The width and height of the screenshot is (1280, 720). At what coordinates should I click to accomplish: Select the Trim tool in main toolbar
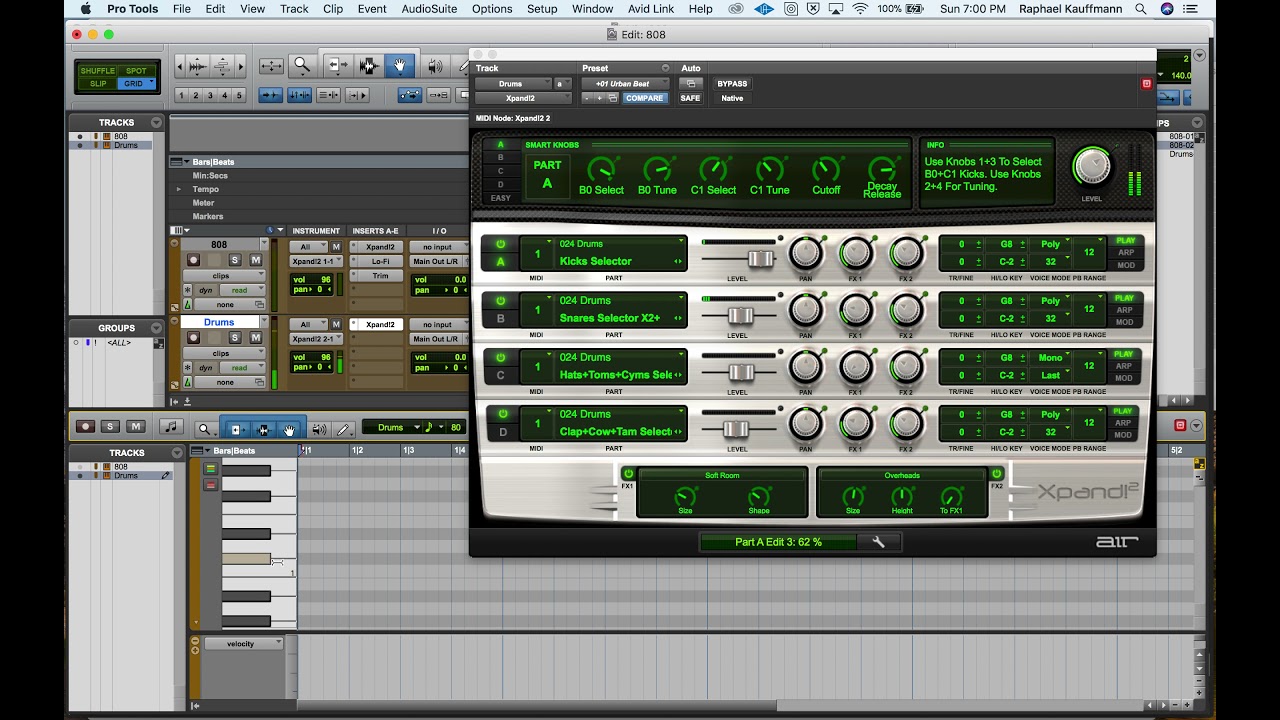point(337,66)
